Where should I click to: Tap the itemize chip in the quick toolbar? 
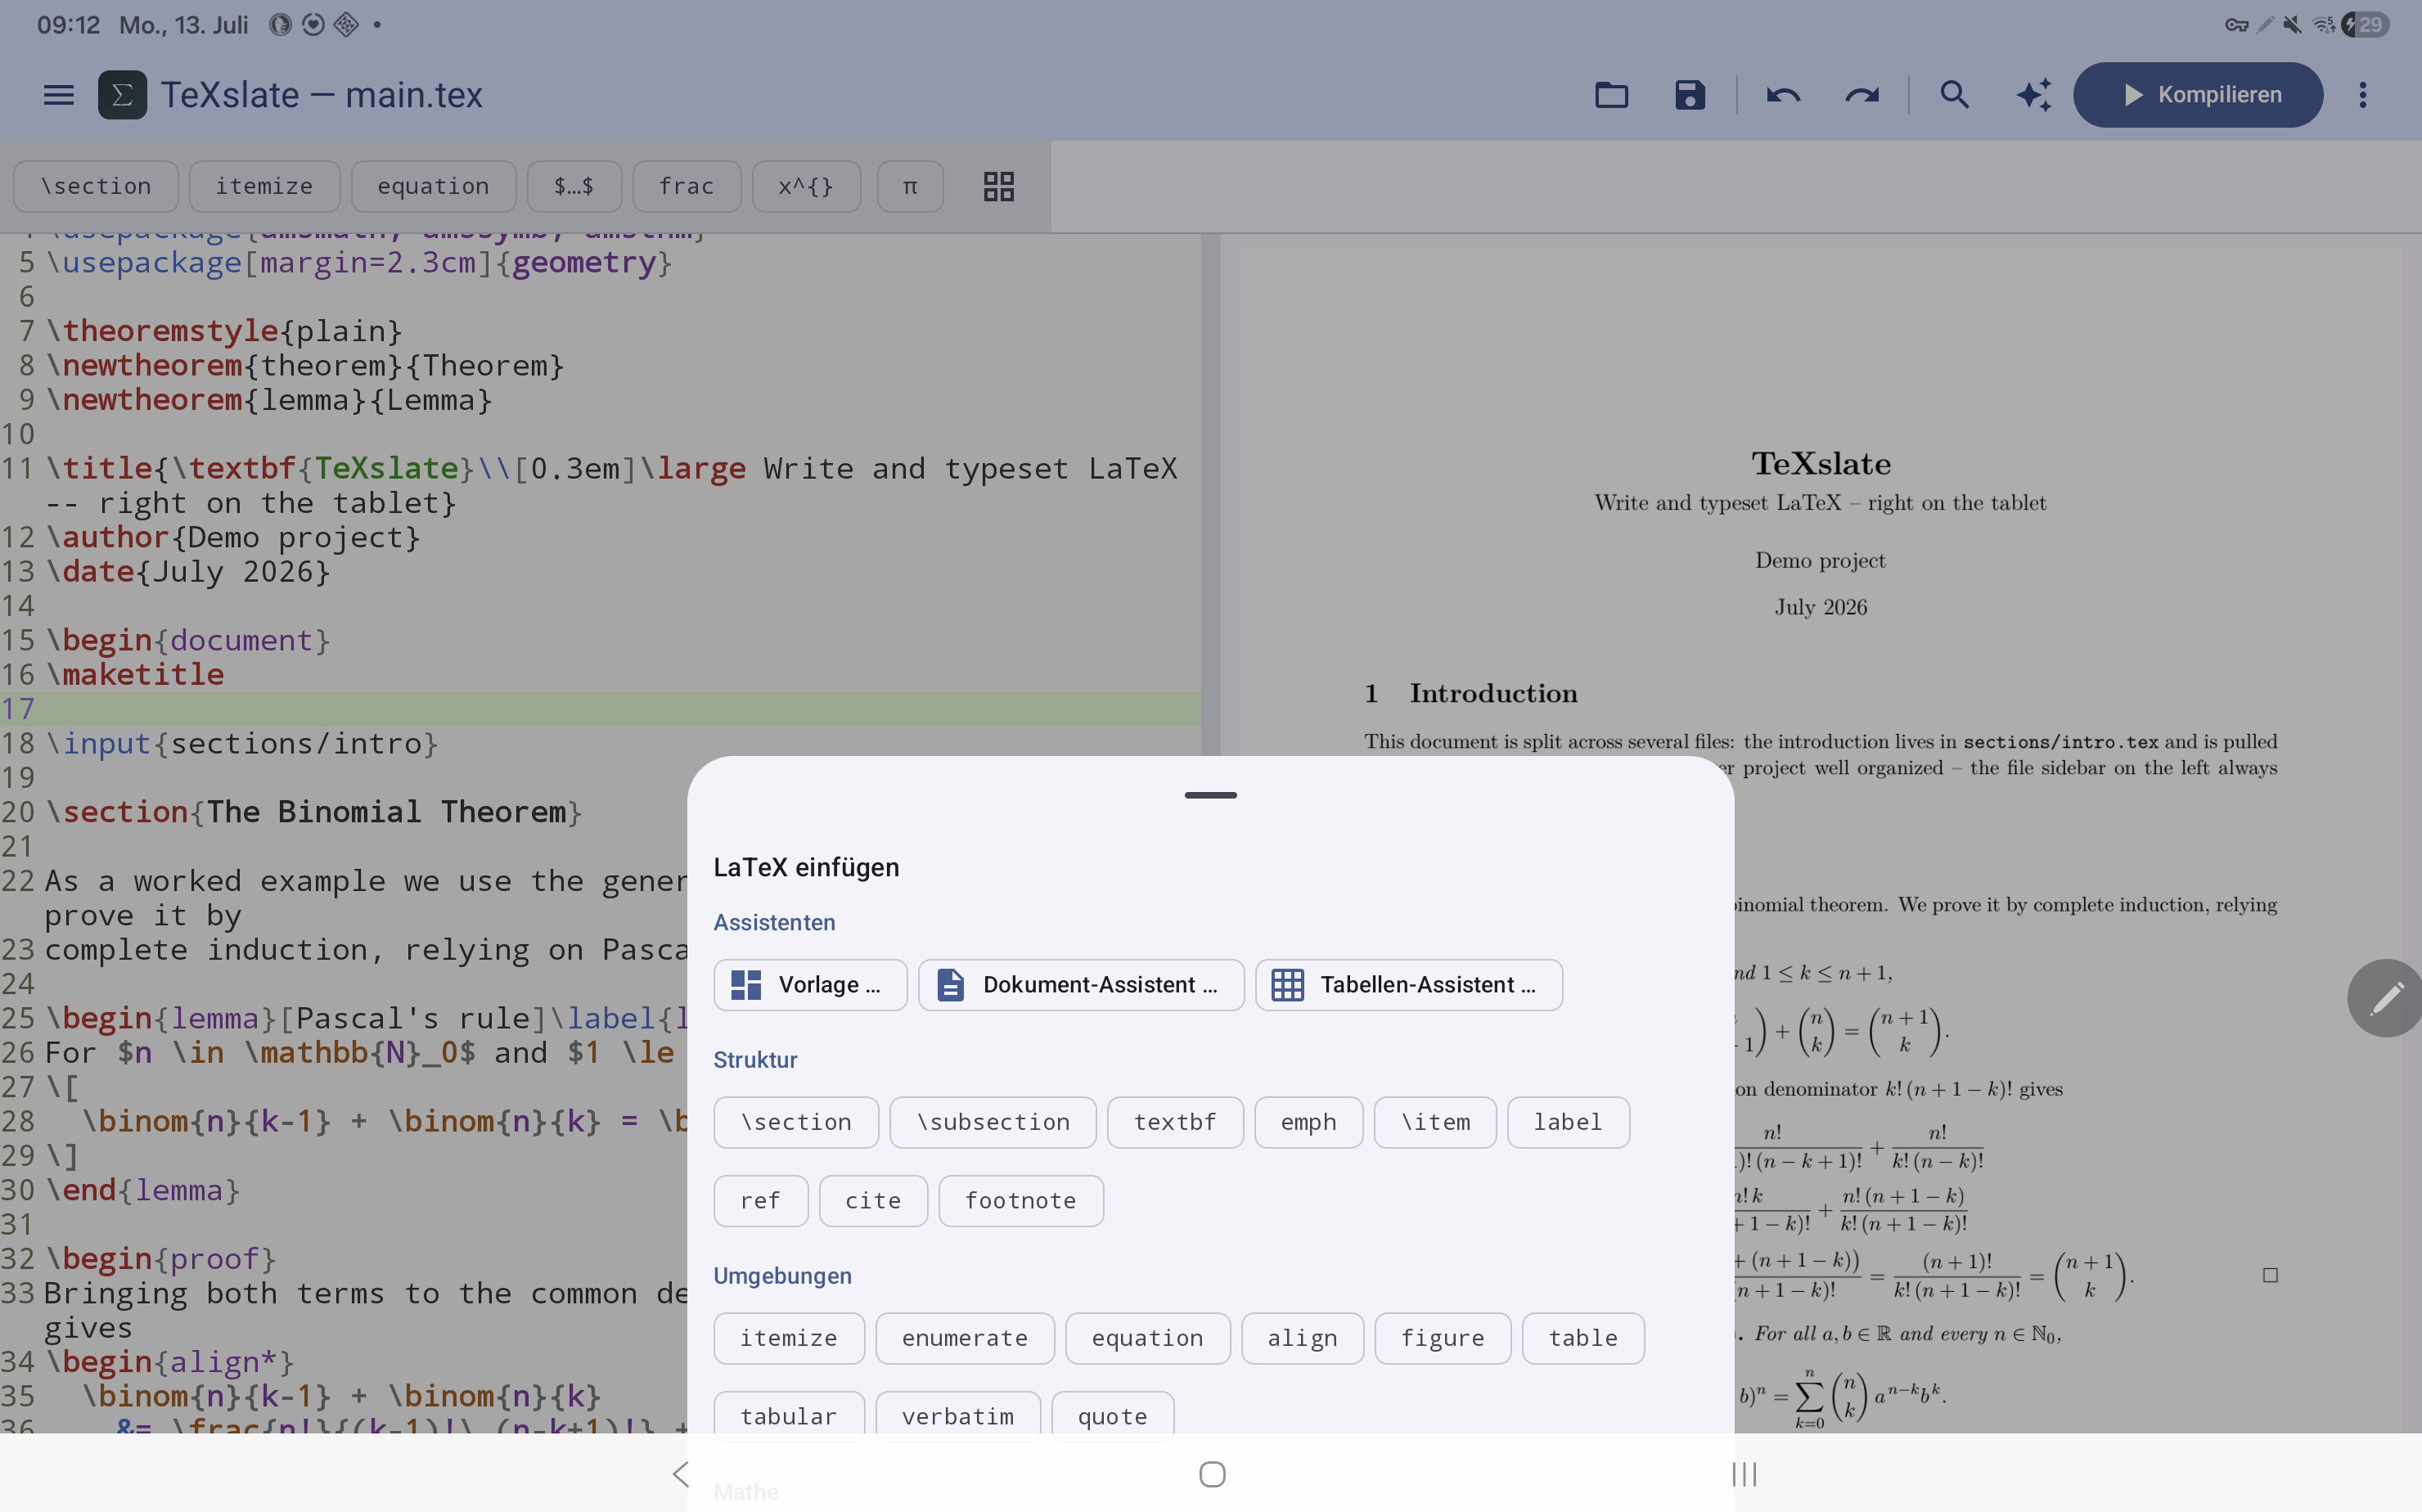(x=264, y=186)
